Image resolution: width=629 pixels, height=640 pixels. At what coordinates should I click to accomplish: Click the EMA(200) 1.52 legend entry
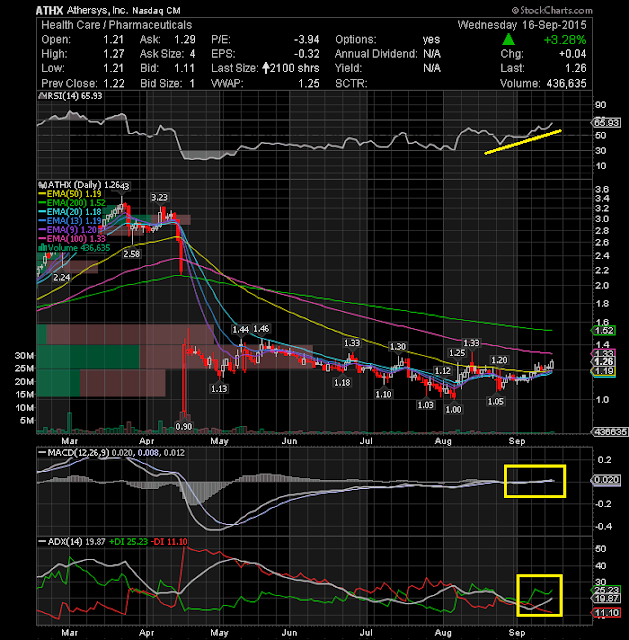72,203
